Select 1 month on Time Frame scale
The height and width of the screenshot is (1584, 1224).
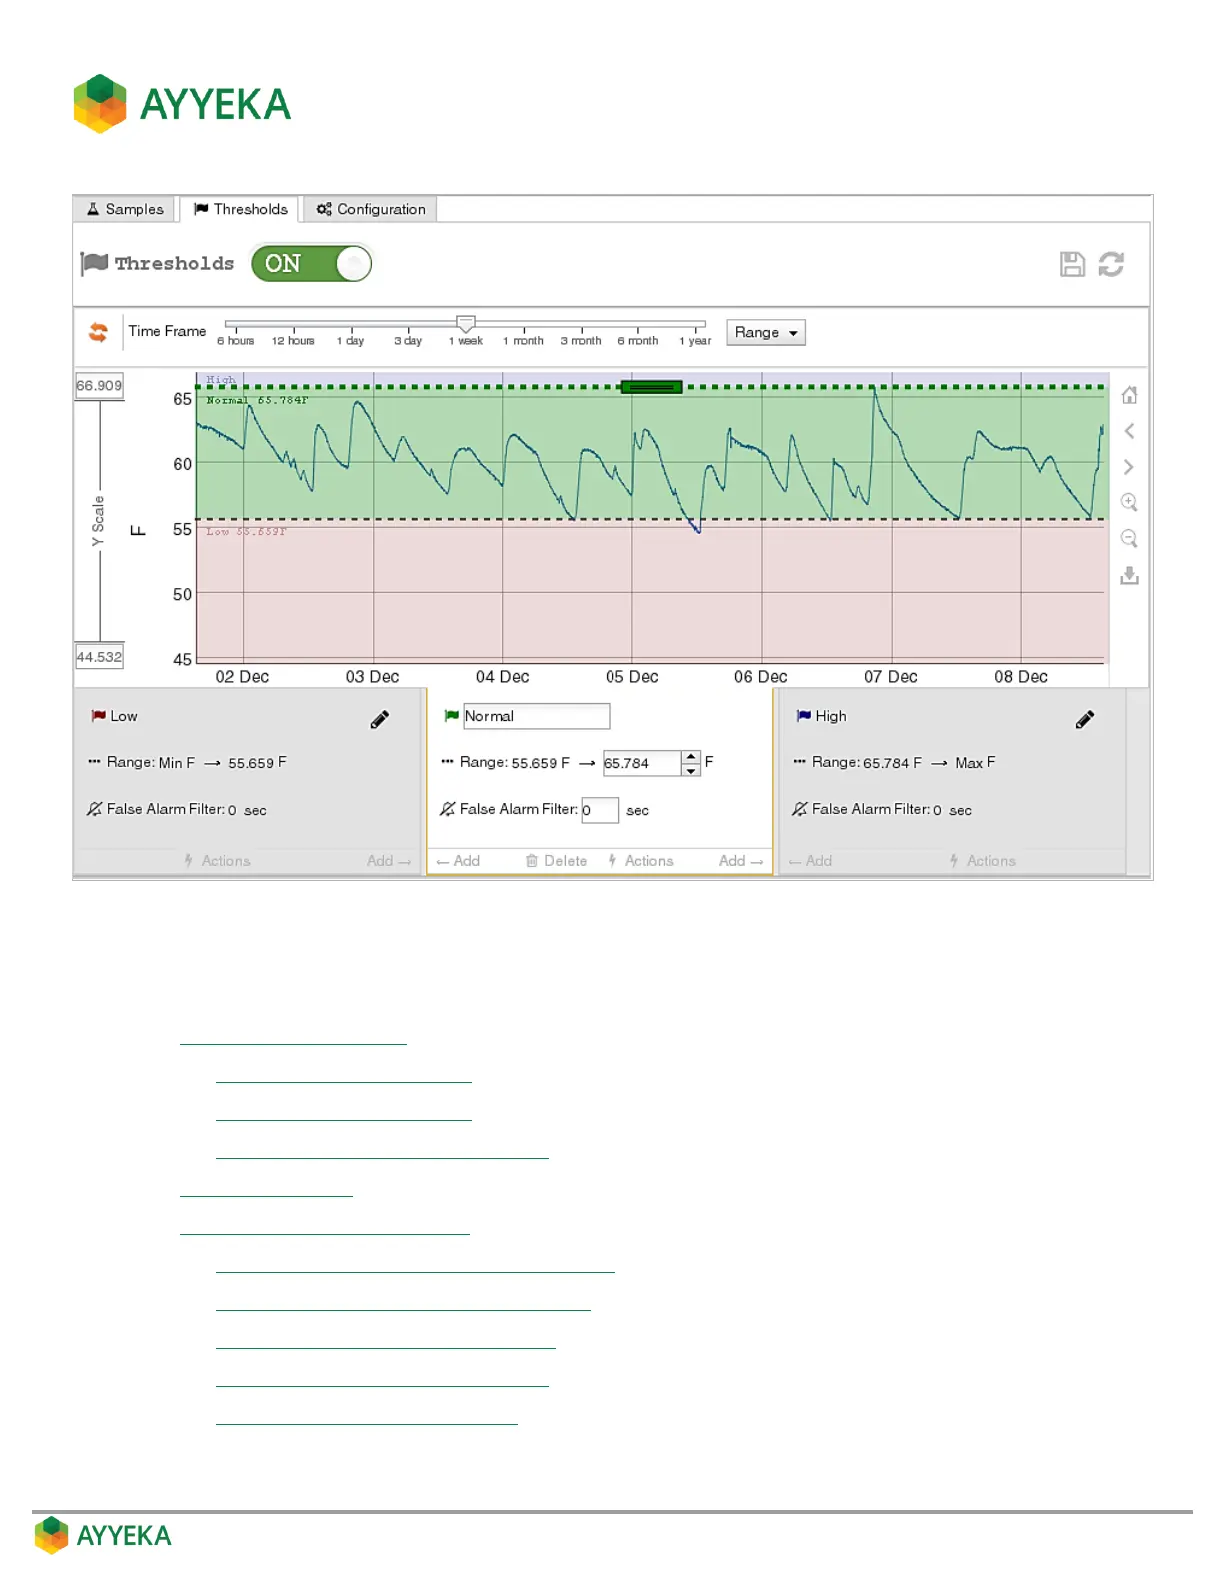tap(523, 341)
